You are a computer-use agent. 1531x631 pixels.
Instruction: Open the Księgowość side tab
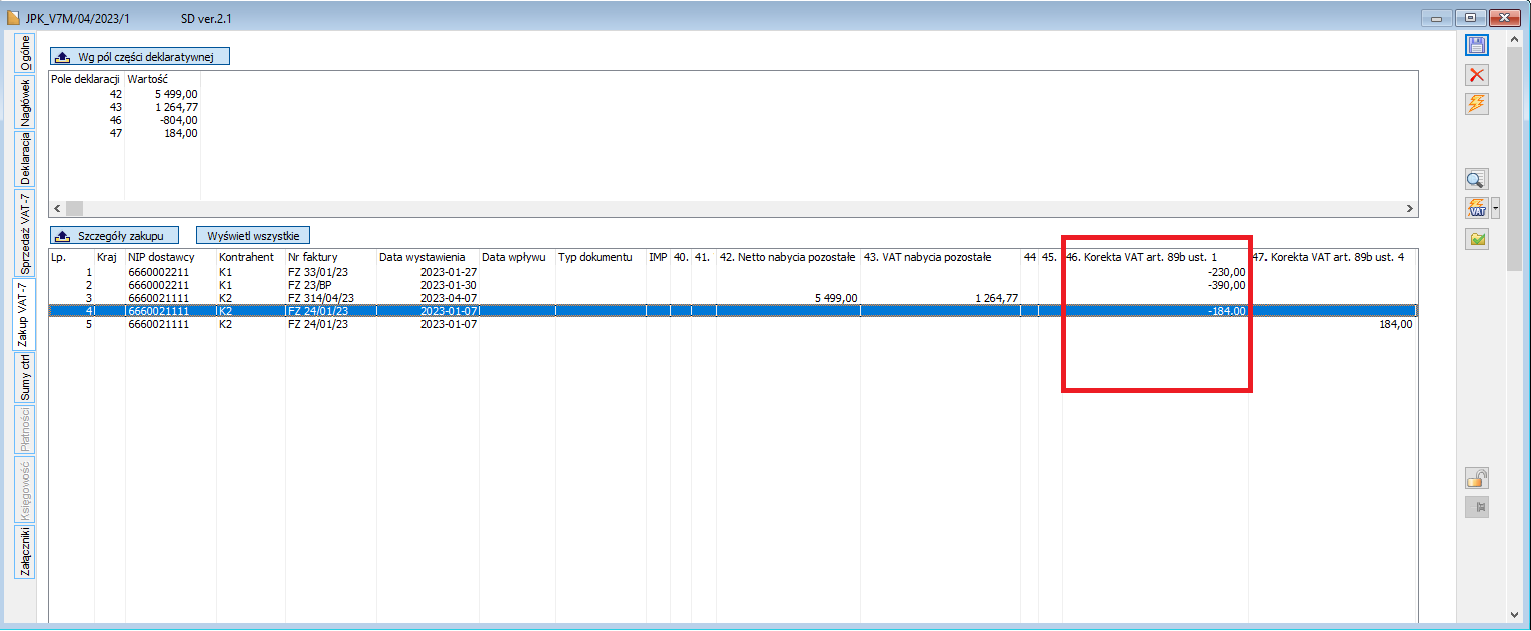[x=24, y=490]
